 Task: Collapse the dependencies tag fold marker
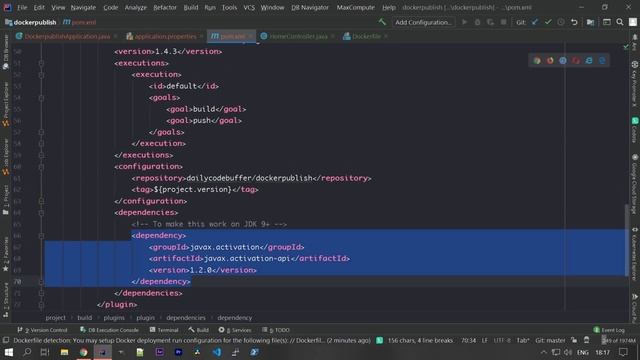[41, 213]
